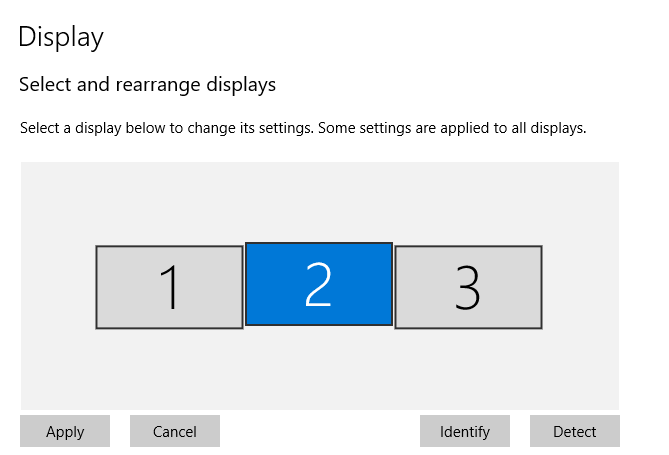The height and width of the screenshot is (455, 669).
Task: Discard arrangement changes with Cancel
Action: (175, 432)
